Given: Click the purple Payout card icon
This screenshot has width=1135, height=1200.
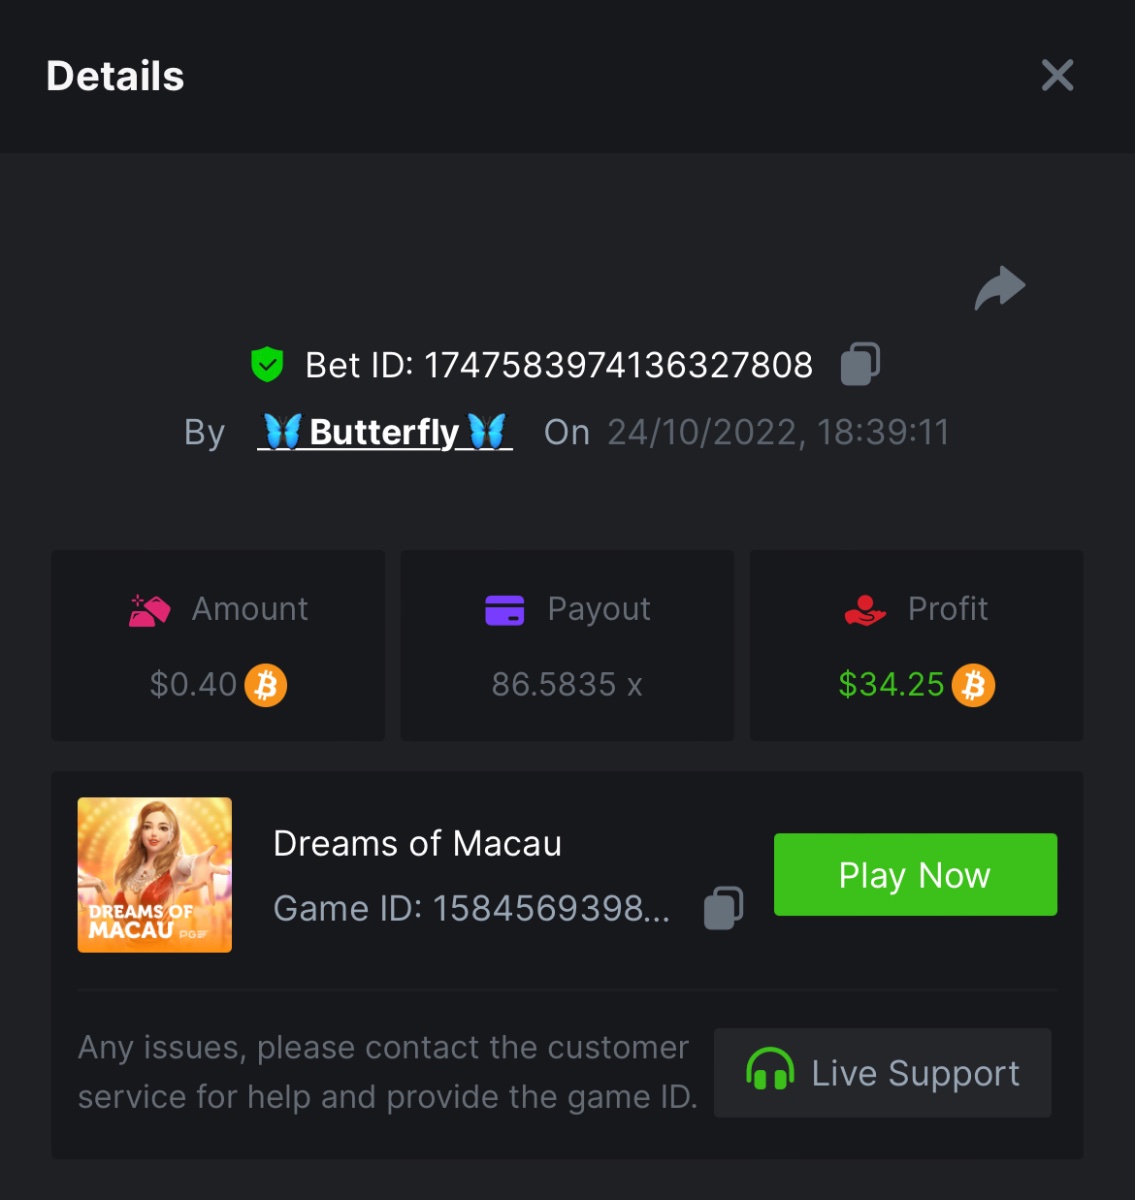Looking at the screenshot, I should (504, 609).
